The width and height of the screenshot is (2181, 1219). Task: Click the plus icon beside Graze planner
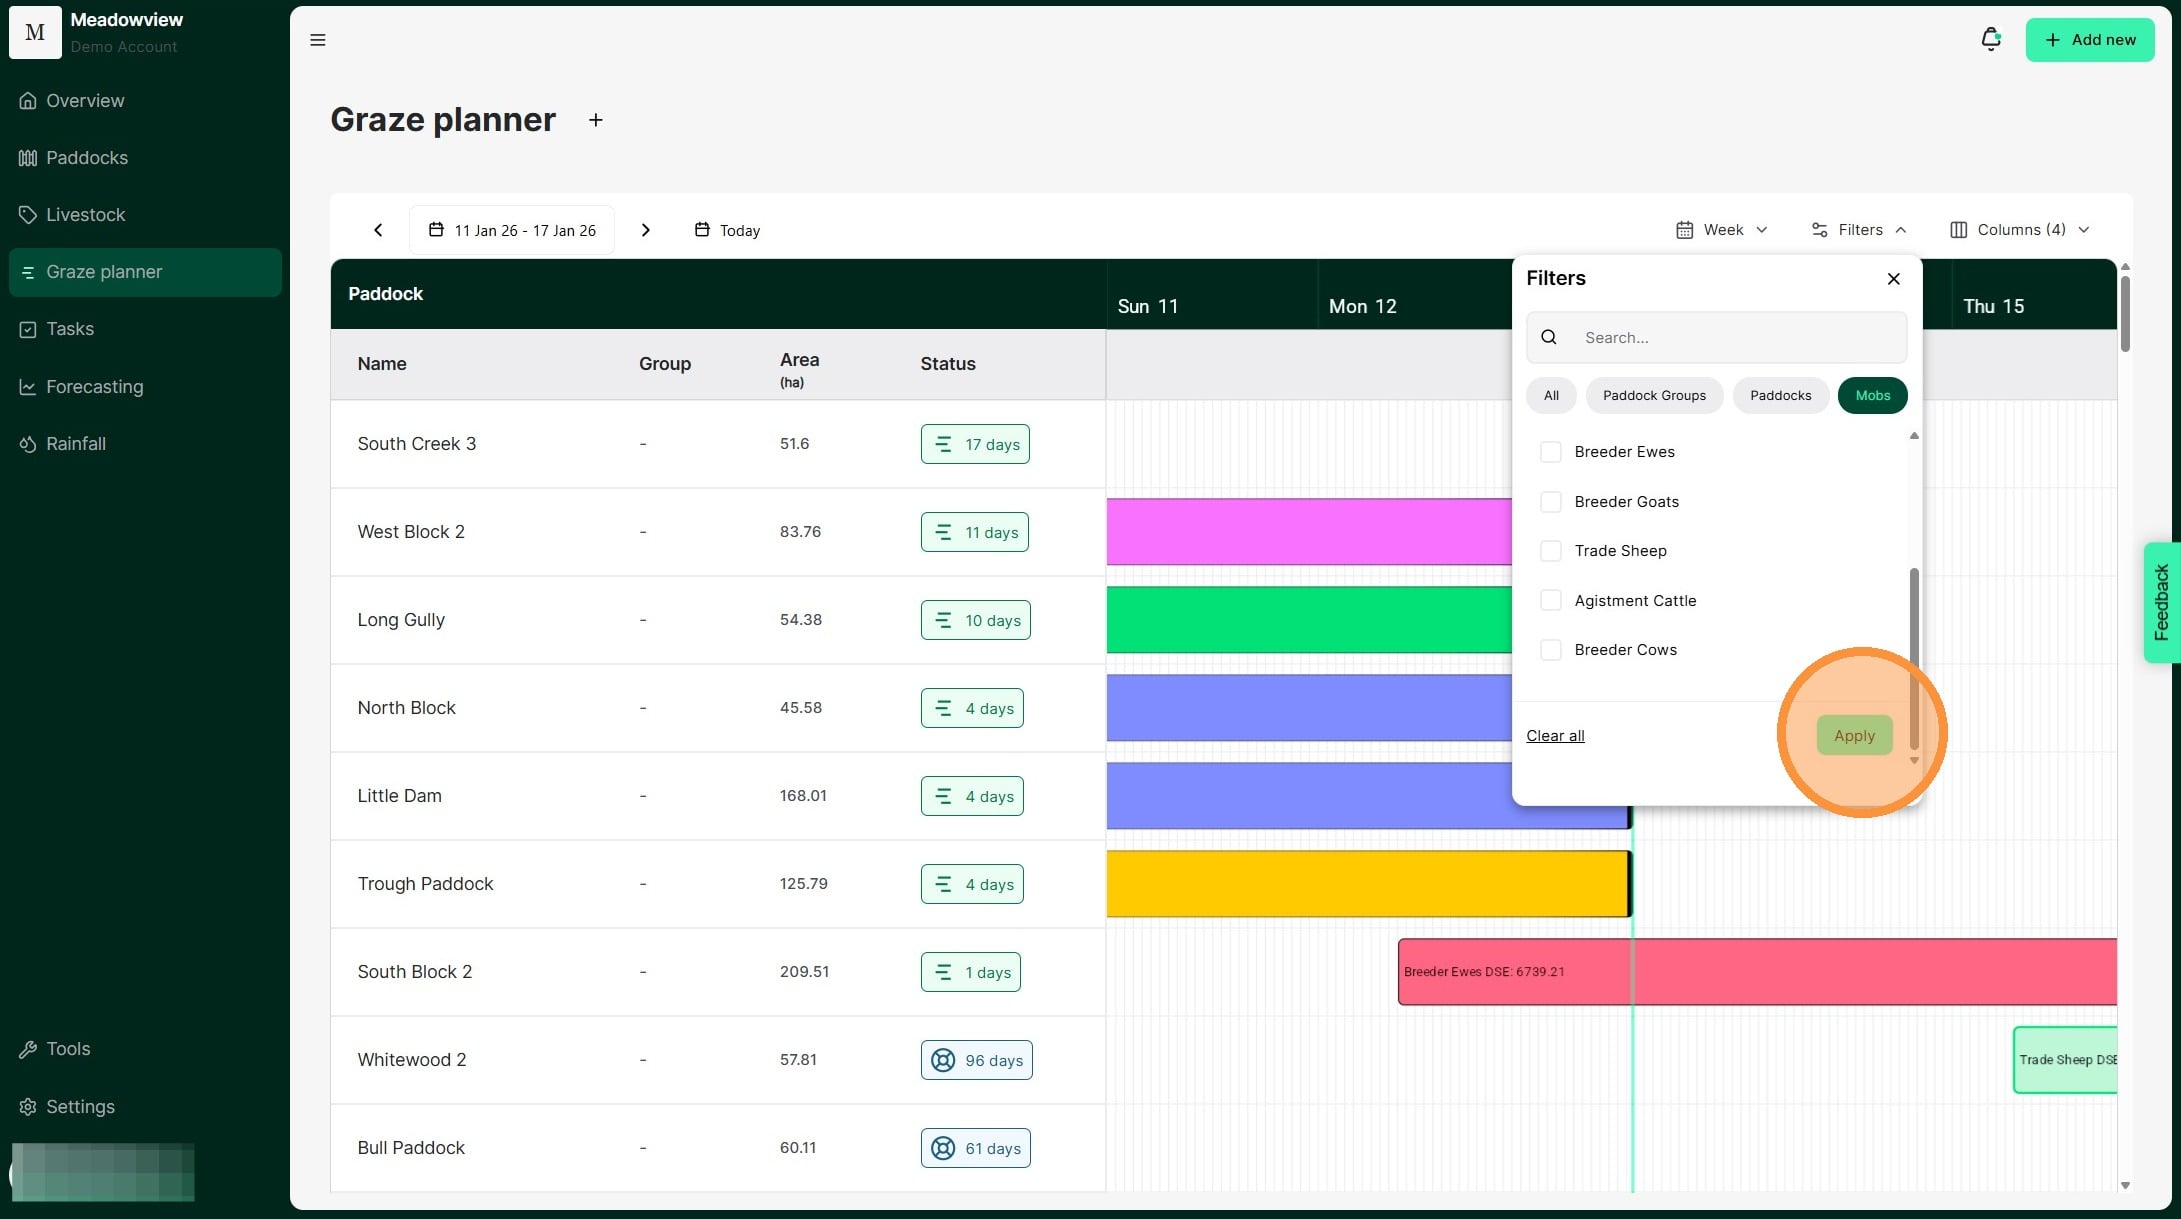click(x=596, y=120)
